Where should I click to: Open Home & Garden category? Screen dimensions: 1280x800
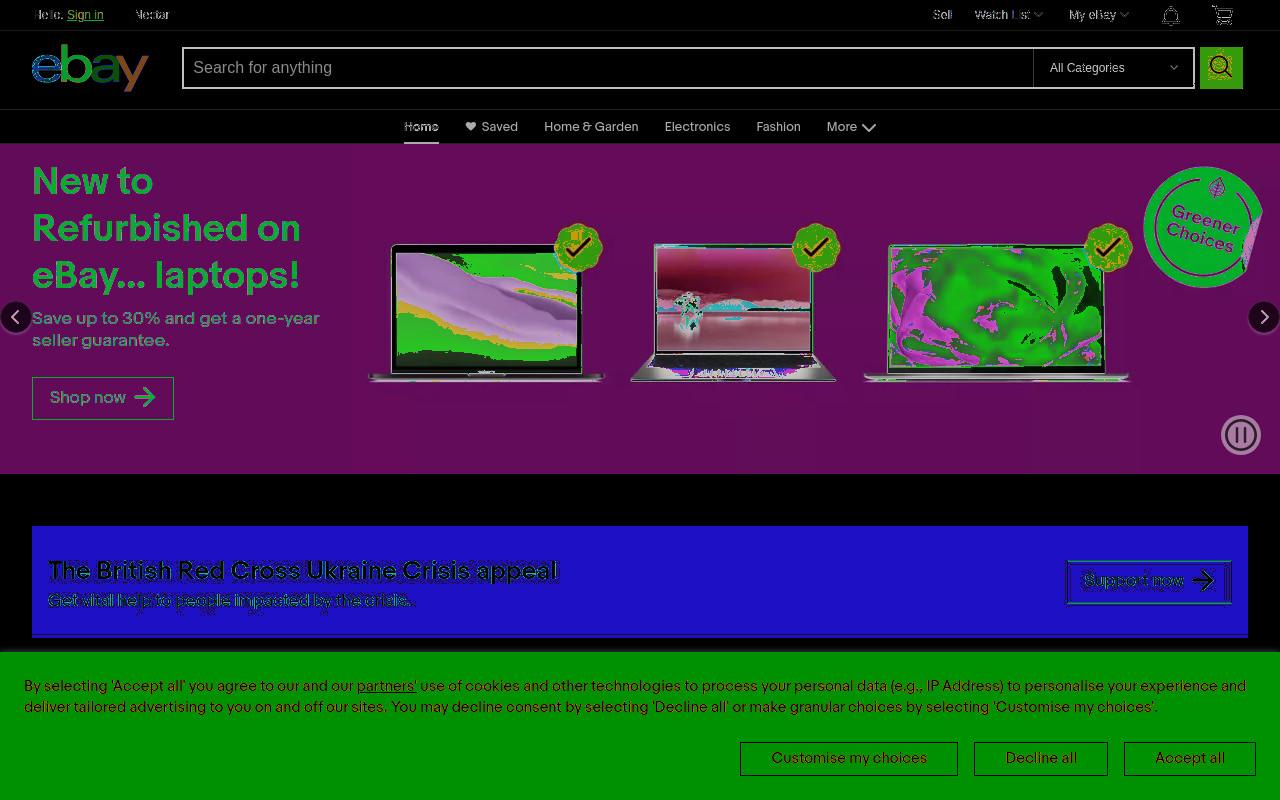591,127
